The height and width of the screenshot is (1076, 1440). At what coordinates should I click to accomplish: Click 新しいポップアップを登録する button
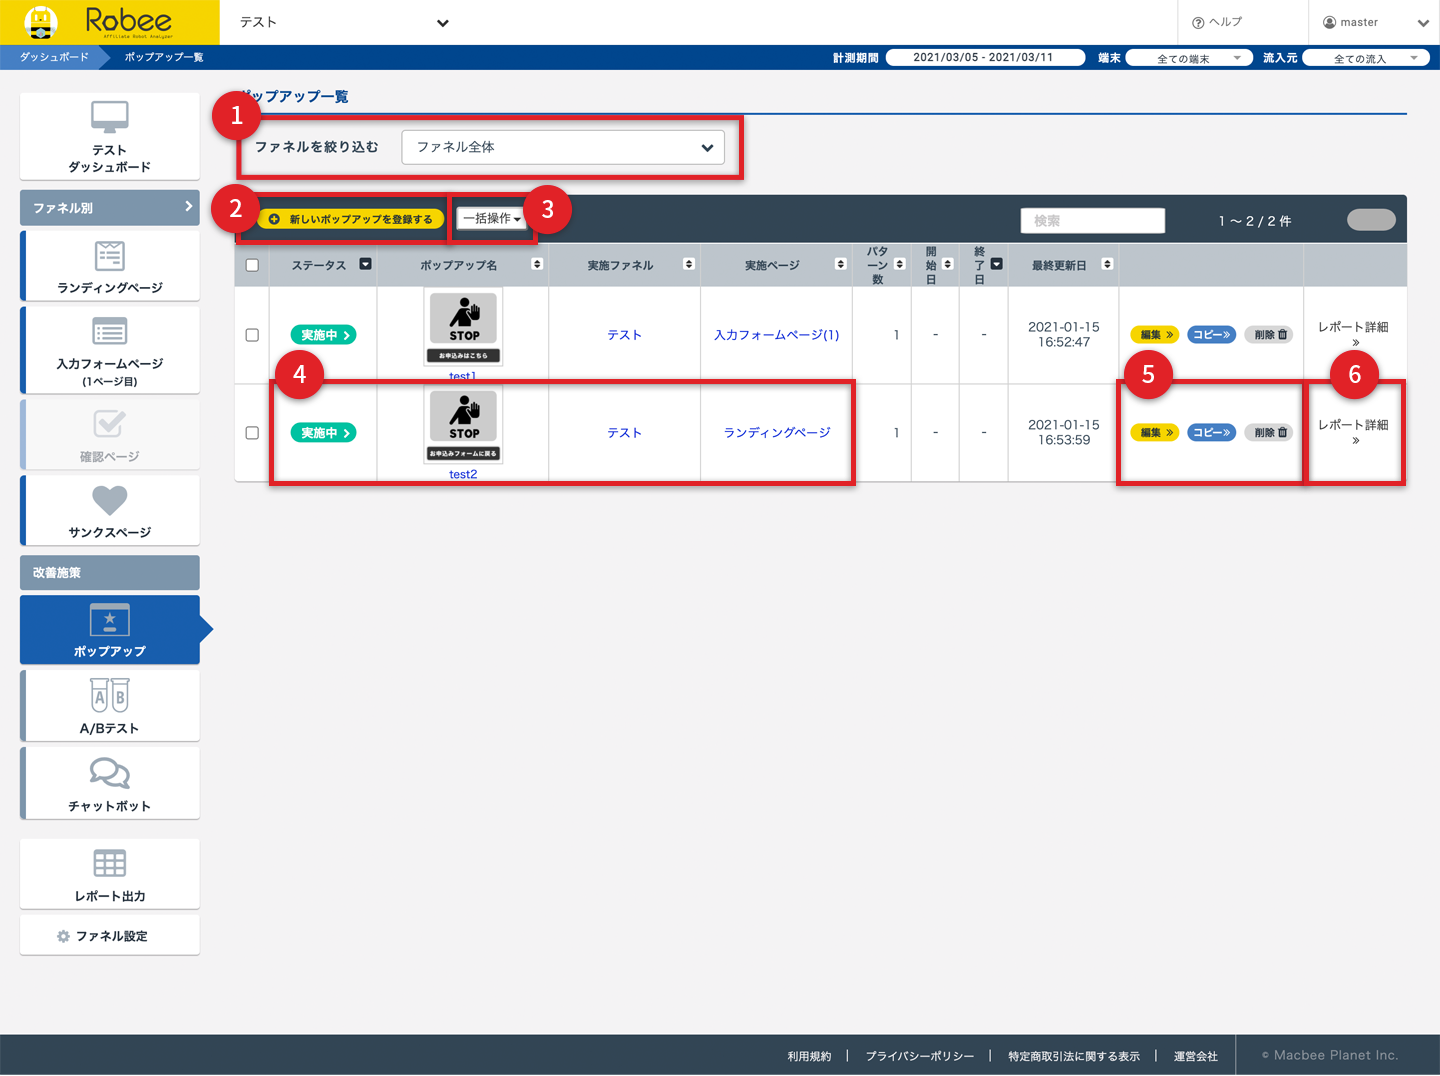pos(351,219)
